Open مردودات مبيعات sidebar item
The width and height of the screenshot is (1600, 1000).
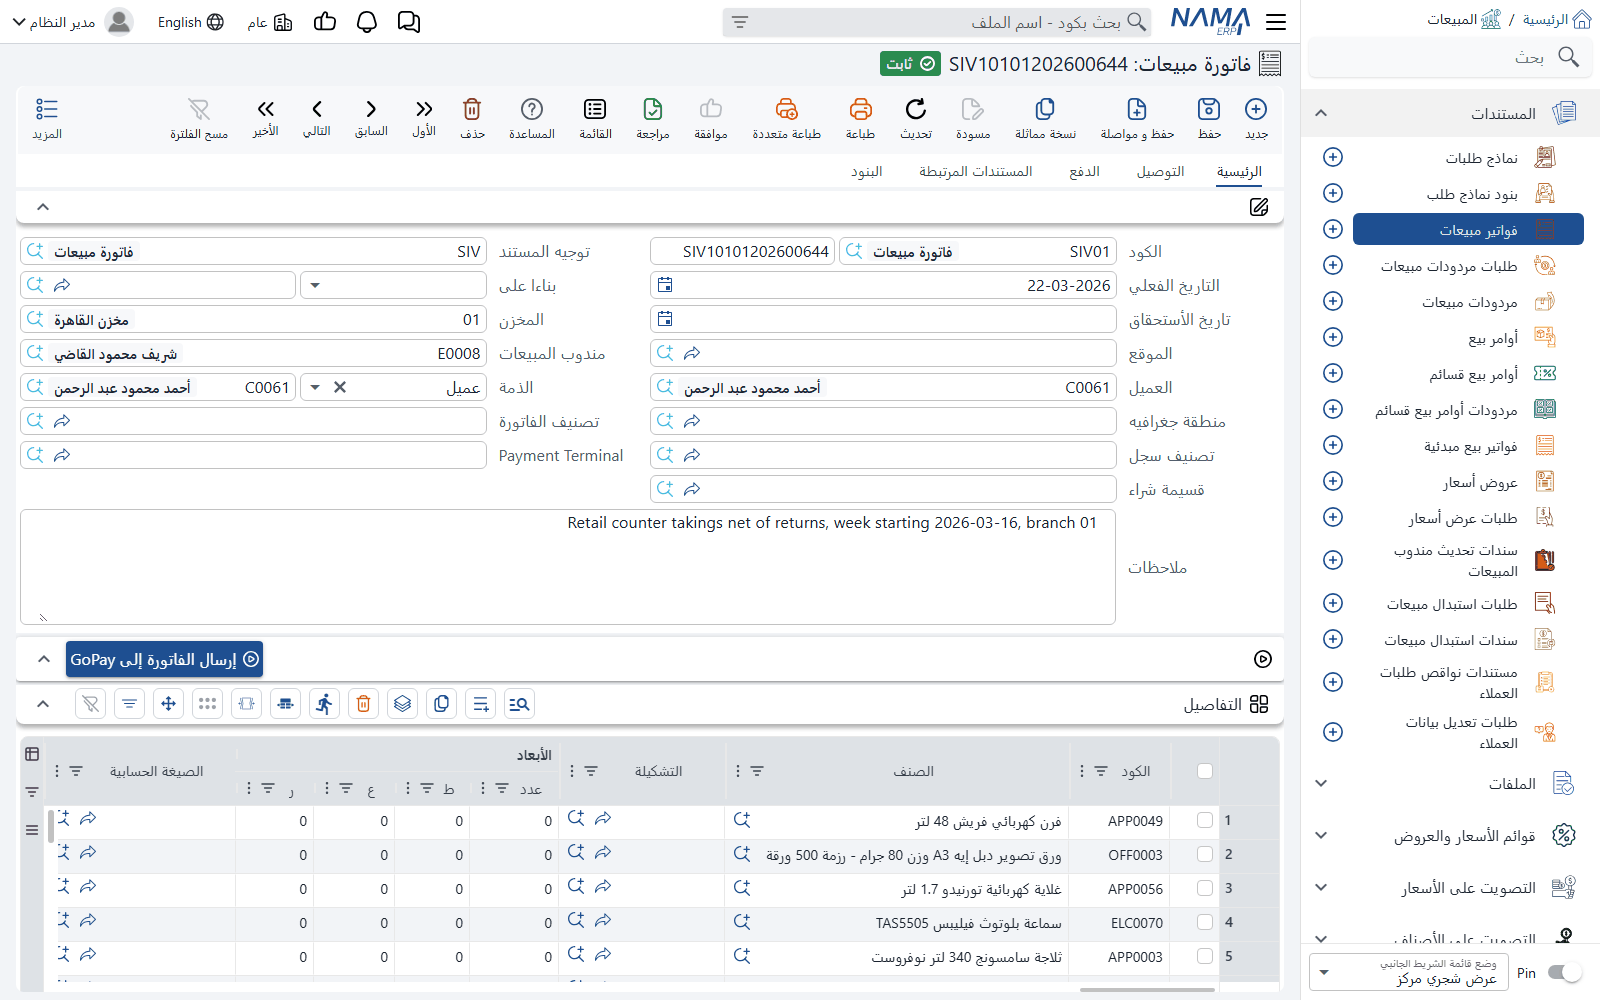[1468, 301]
